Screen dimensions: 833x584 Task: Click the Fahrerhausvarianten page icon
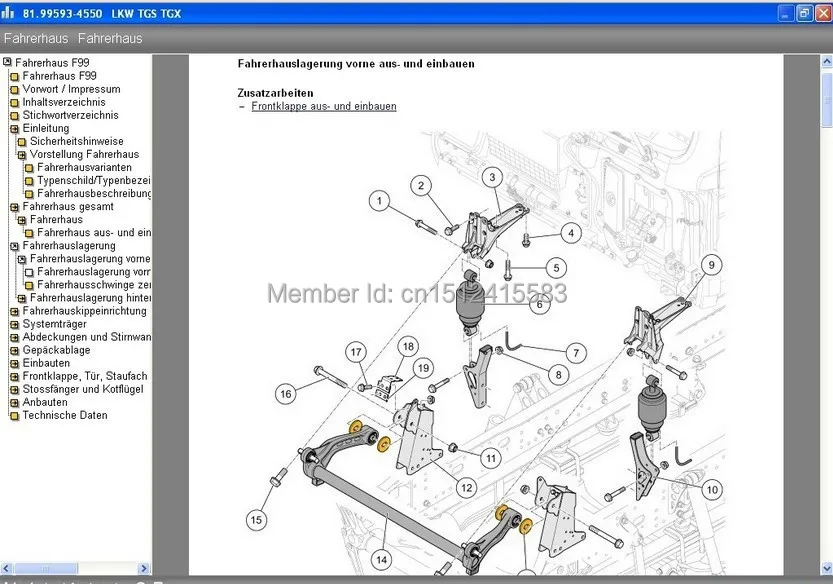[x=29, y=167]
